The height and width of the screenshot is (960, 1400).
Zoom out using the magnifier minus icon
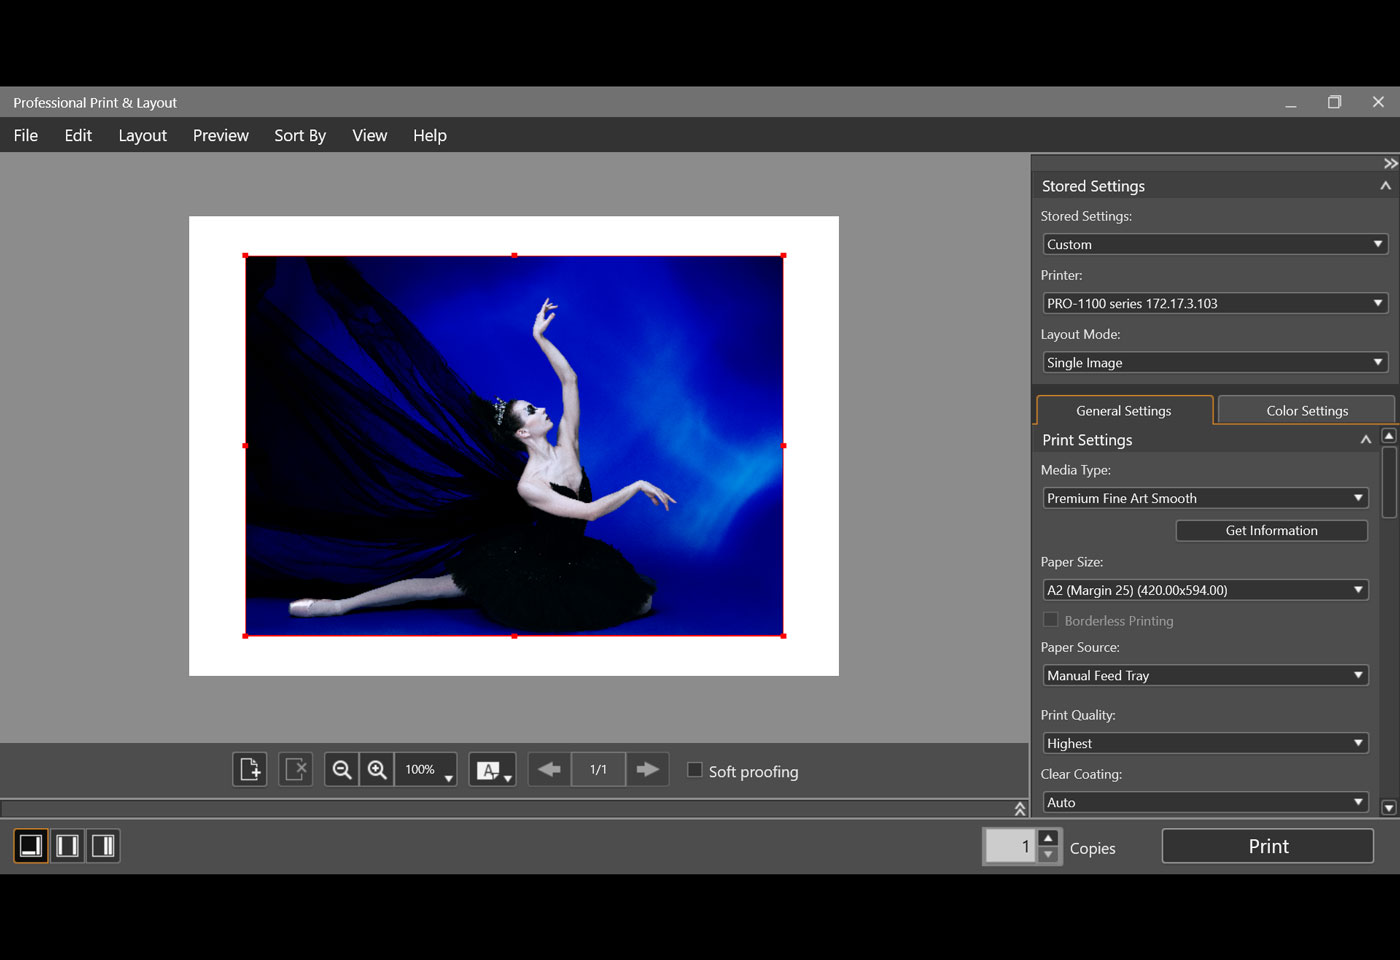[341, 769]
